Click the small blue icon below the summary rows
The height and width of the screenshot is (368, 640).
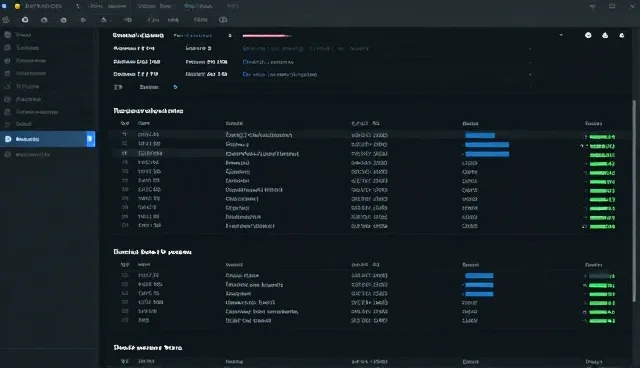pyautogui.click(x=176, y=87)
